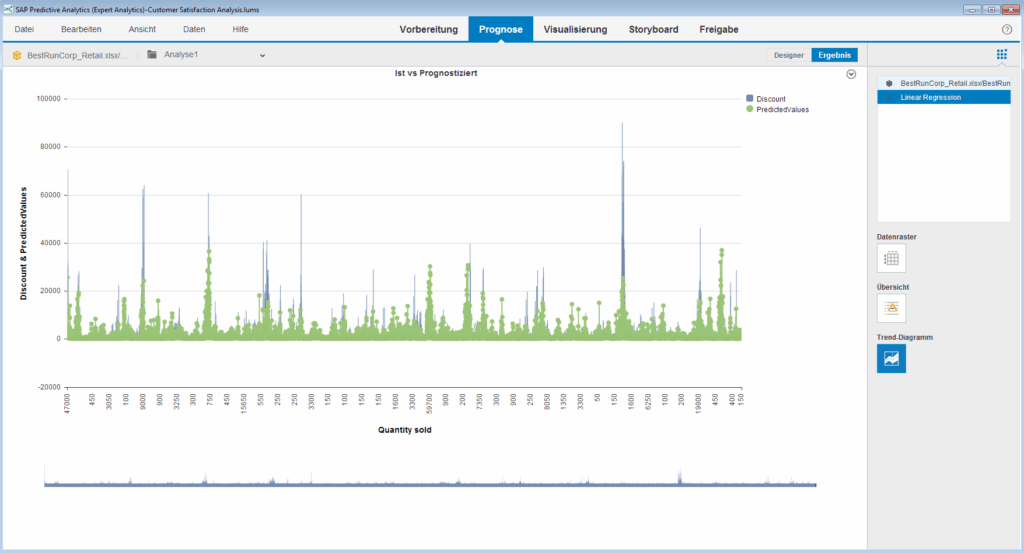Click the Analyse1 folder icon

pyautogui.click(x=152, y=55)
